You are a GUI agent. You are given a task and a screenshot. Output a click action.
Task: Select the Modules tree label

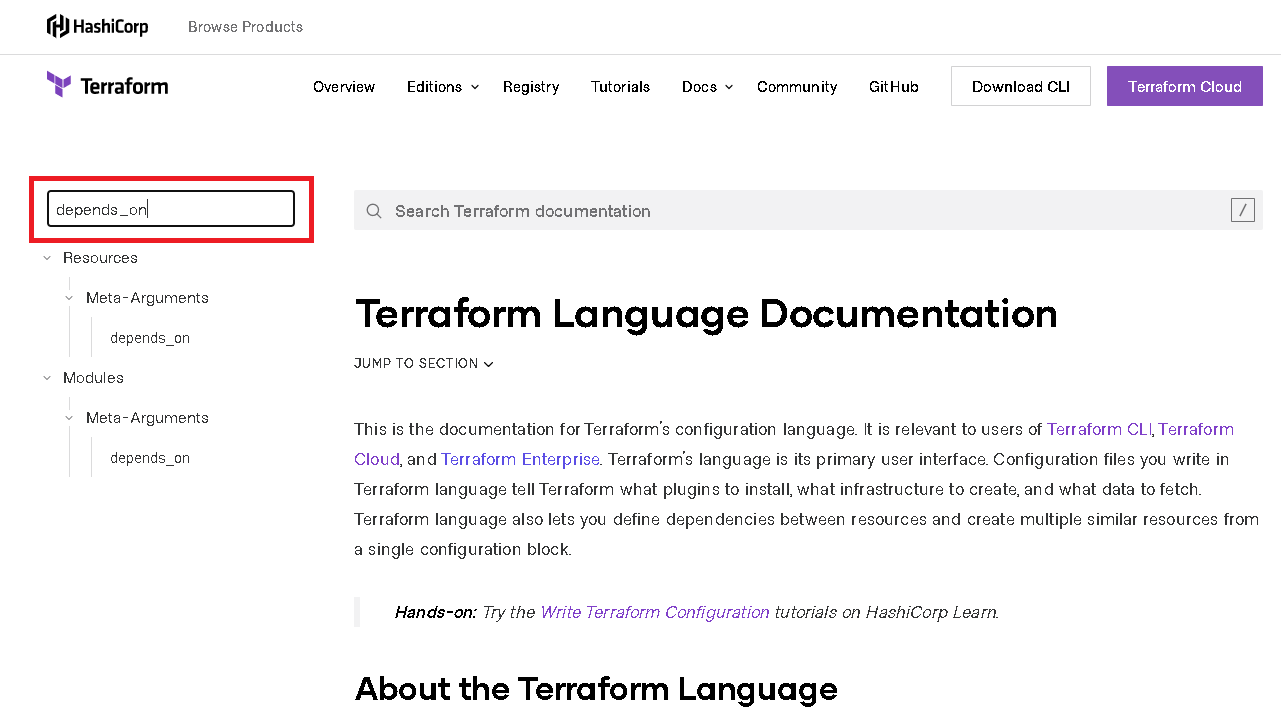(93, 378)
